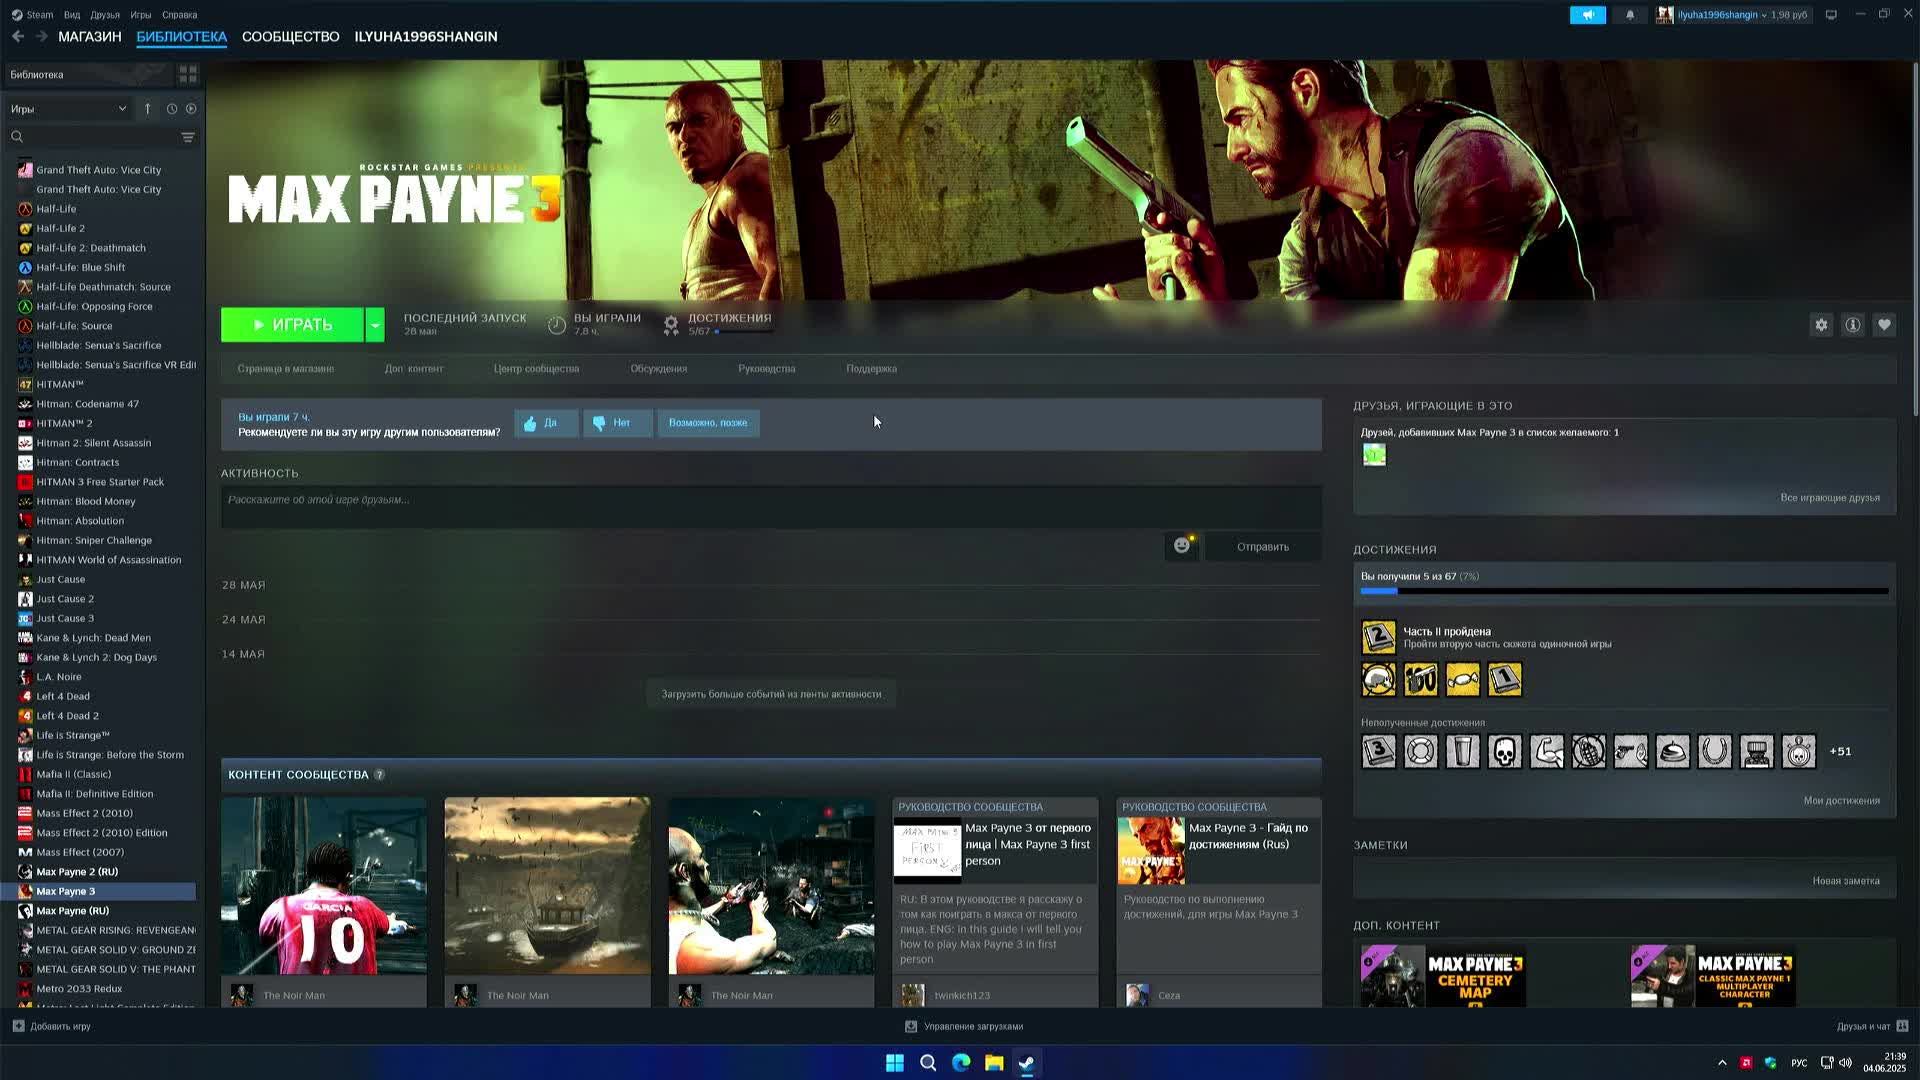The width and height of the screenshot is (1920, 1080).
Task: Click the sort ascending arrow in sidebar
Action: tap(147, 109)
